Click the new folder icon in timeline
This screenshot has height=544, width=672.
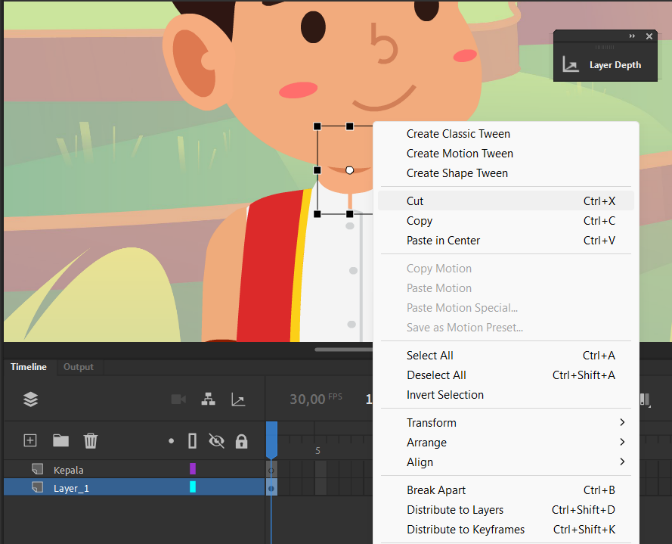pos(61,440)
